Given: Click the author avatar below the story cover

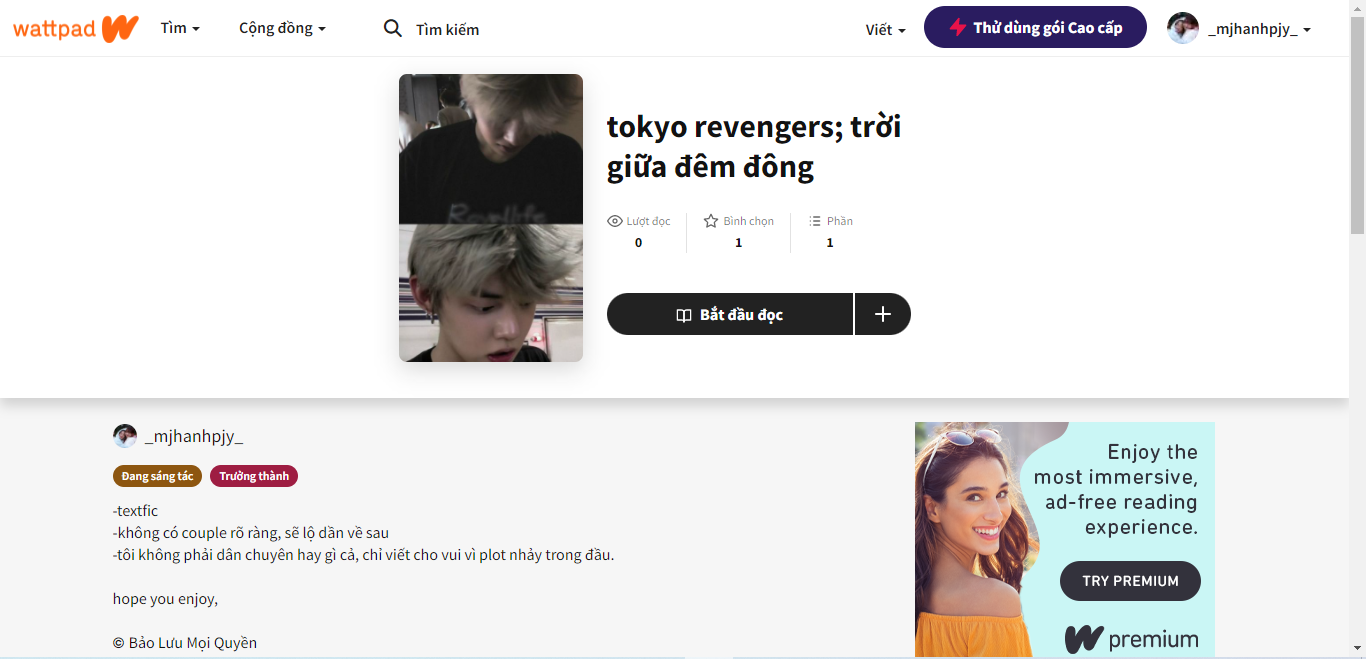Looking at the screenshot, I should point(125,436).
